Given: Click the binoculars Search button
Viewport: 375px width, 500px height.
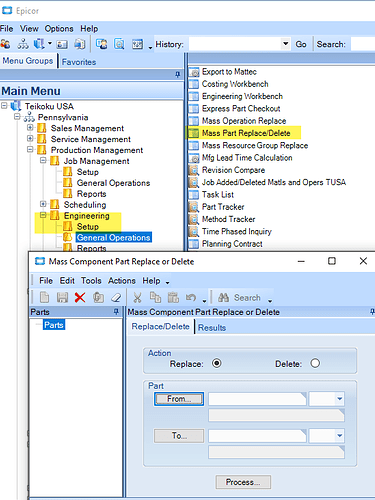Looking at the screenshot, I should coord(239,297).
